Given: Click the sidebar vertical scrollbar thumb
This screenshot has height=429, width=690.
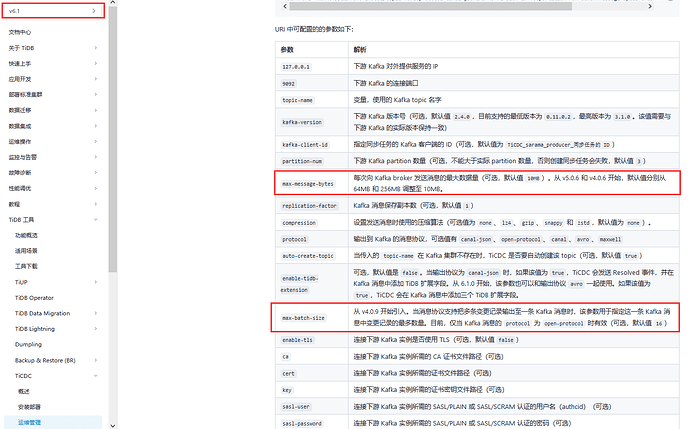Looking at the screenshot, I should tap(113, 139).
